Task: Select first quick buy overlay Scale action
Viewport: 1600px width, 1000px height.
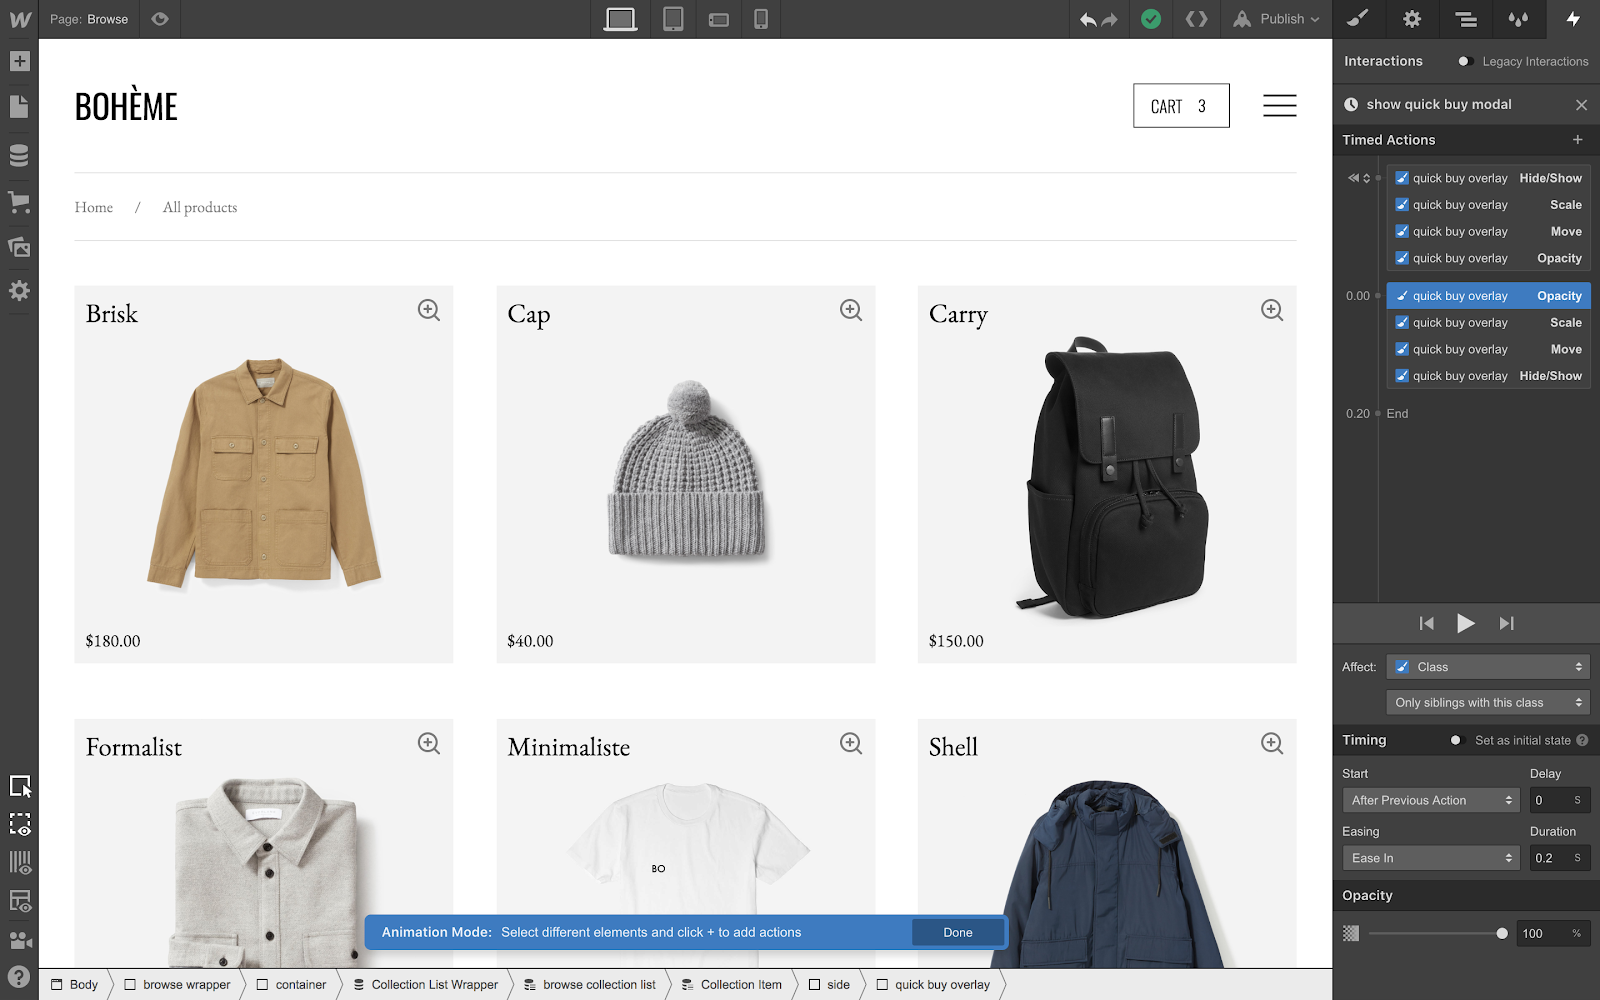Action: click(1488, 205)
